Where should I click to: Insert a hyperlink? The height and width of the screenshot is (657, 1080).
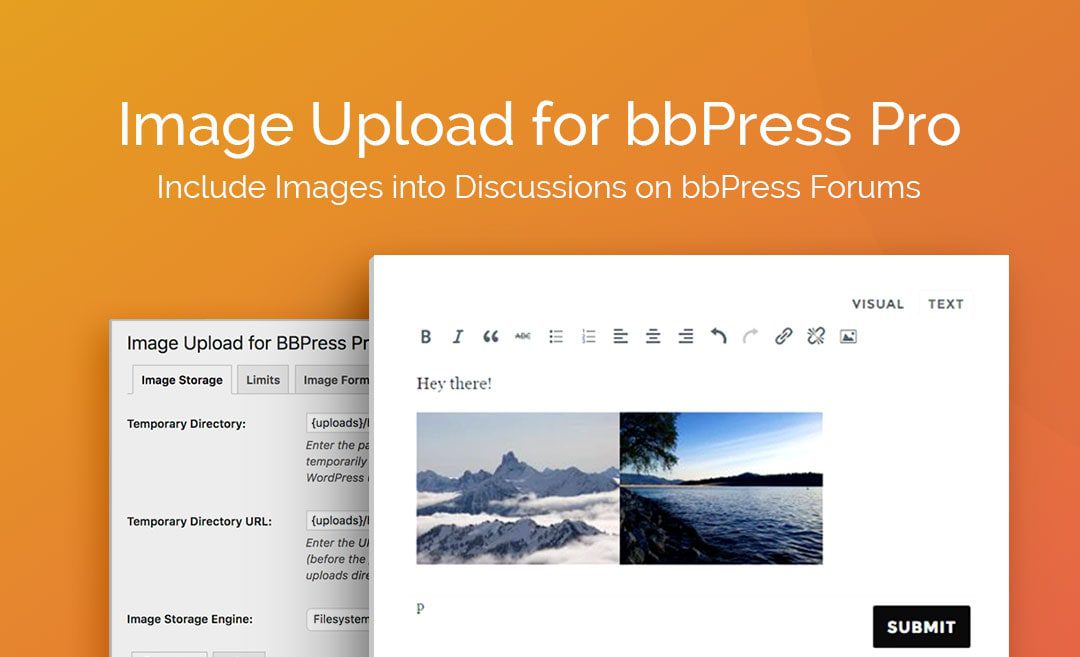click(x=783, y=336)
